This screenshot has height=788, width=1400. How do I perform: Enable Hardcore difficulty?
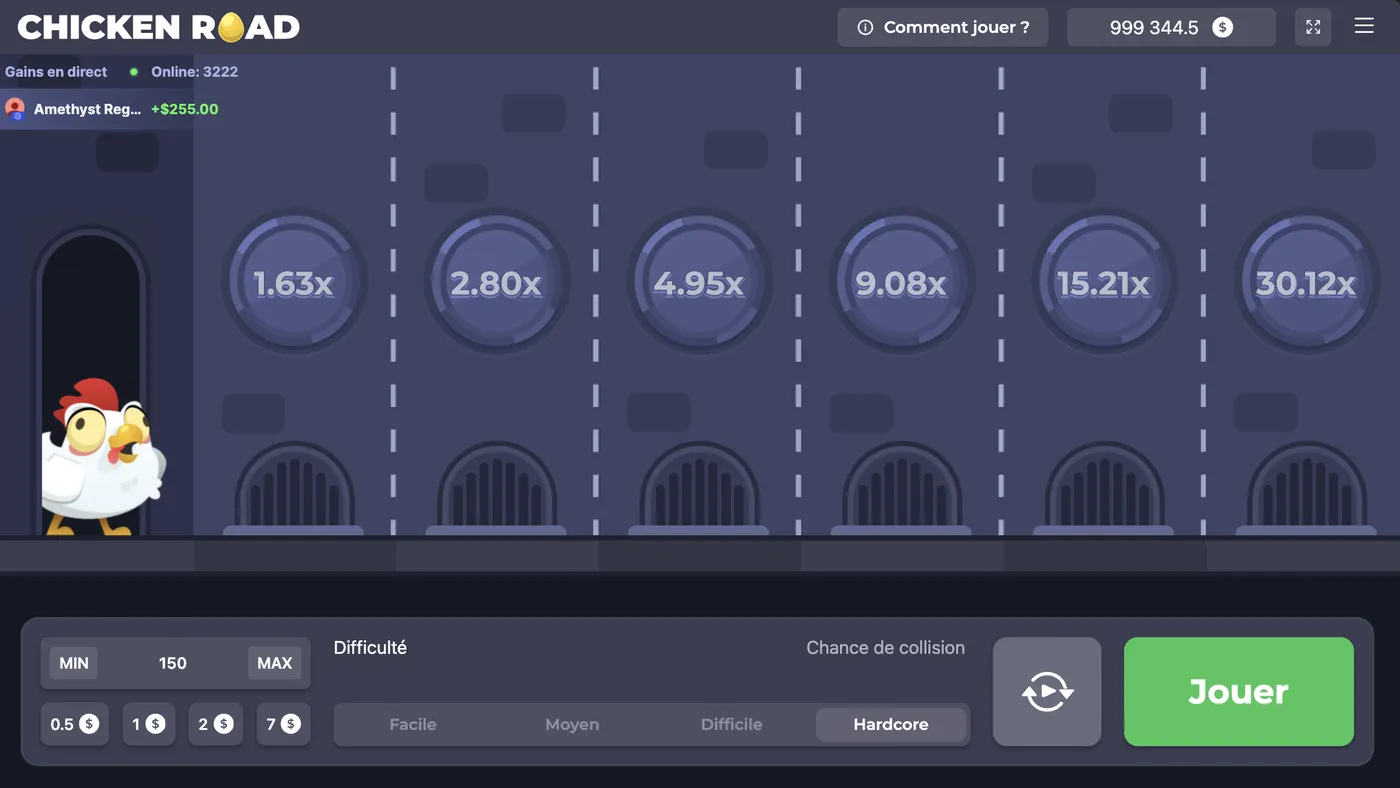[891, 724]
